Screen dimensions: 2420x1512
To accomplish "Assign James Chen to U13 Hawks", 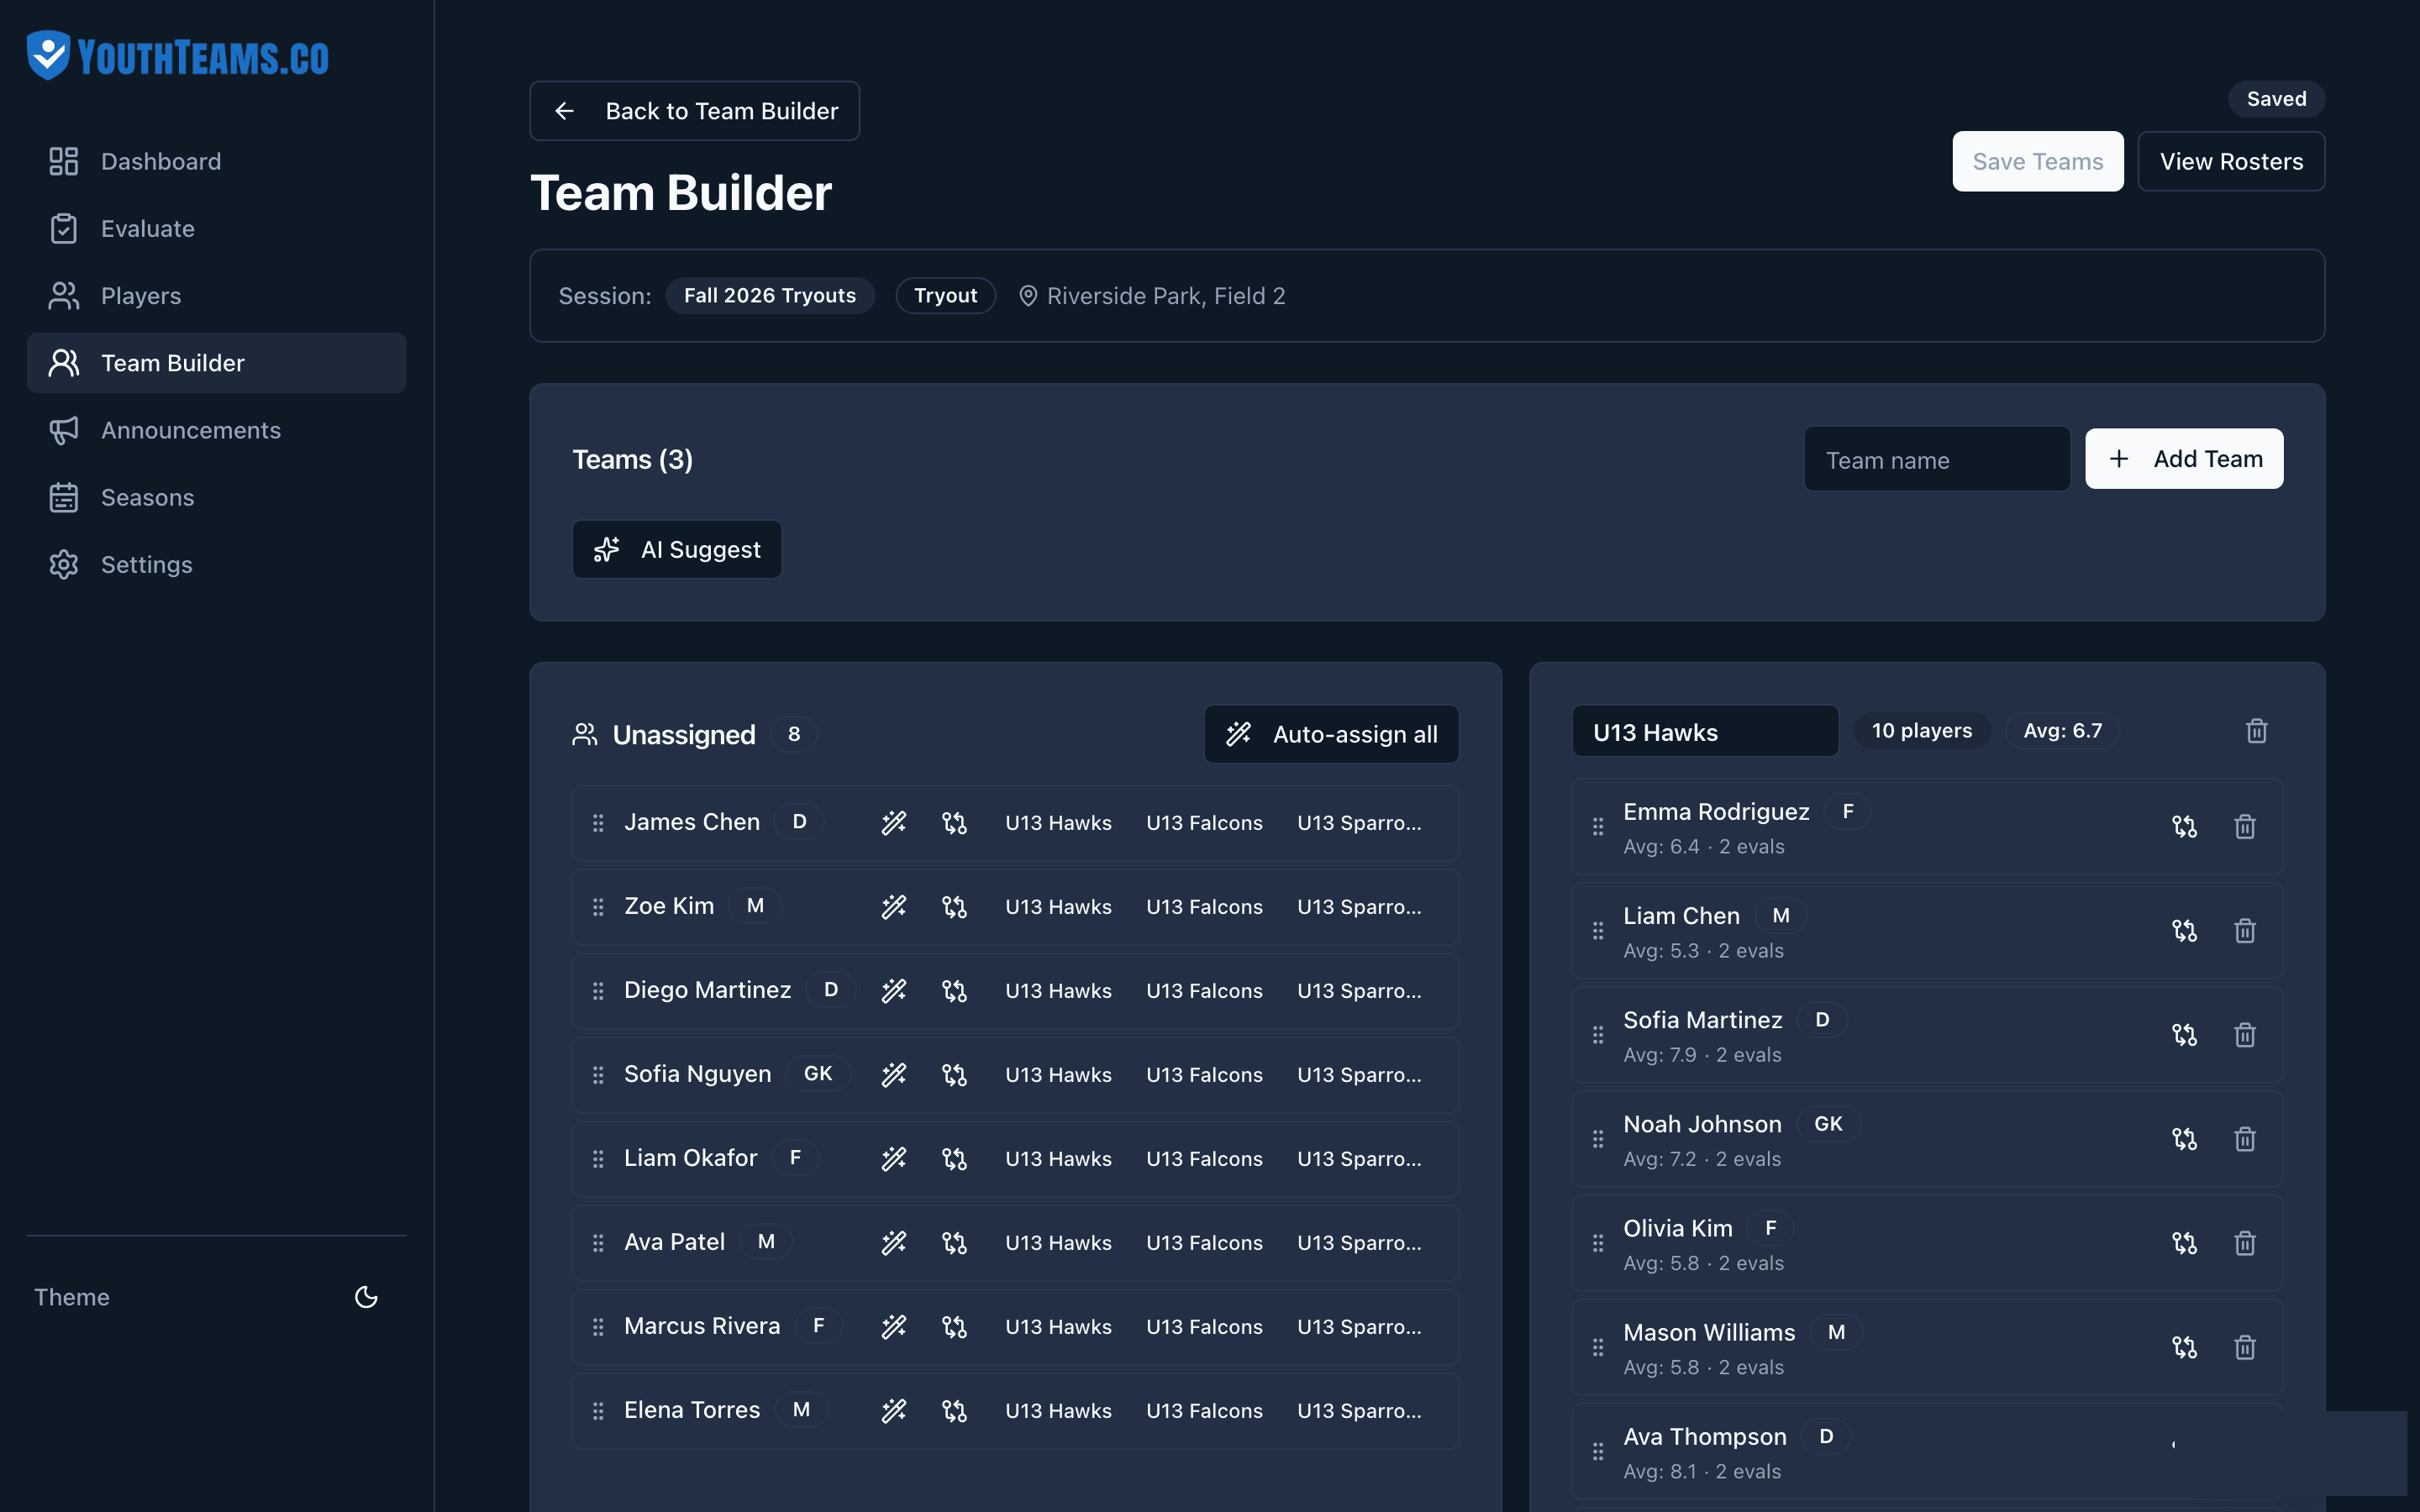I will (1058, 823).
